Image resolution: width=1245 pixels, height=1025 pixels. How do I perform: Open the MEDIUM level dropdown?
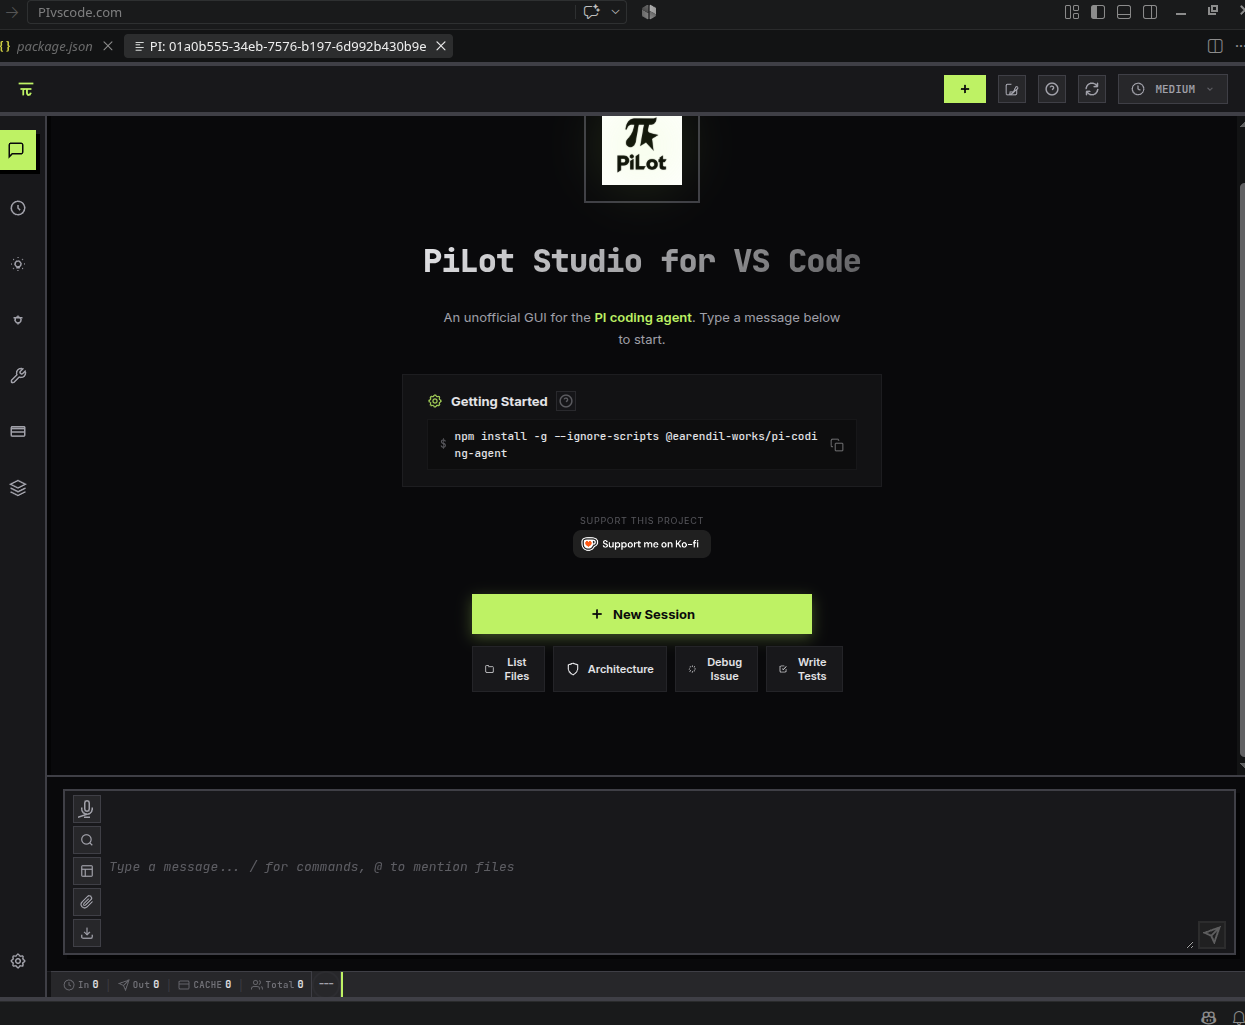(x=1173, y=89)
